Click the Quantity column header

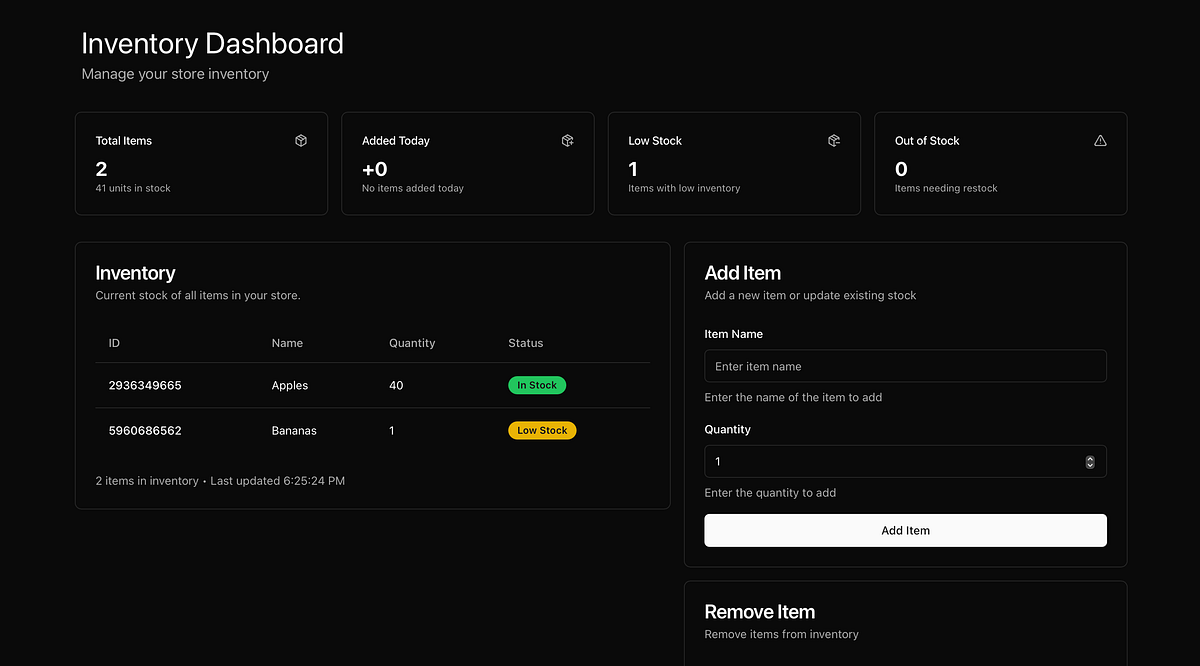[x=412, y=343]
